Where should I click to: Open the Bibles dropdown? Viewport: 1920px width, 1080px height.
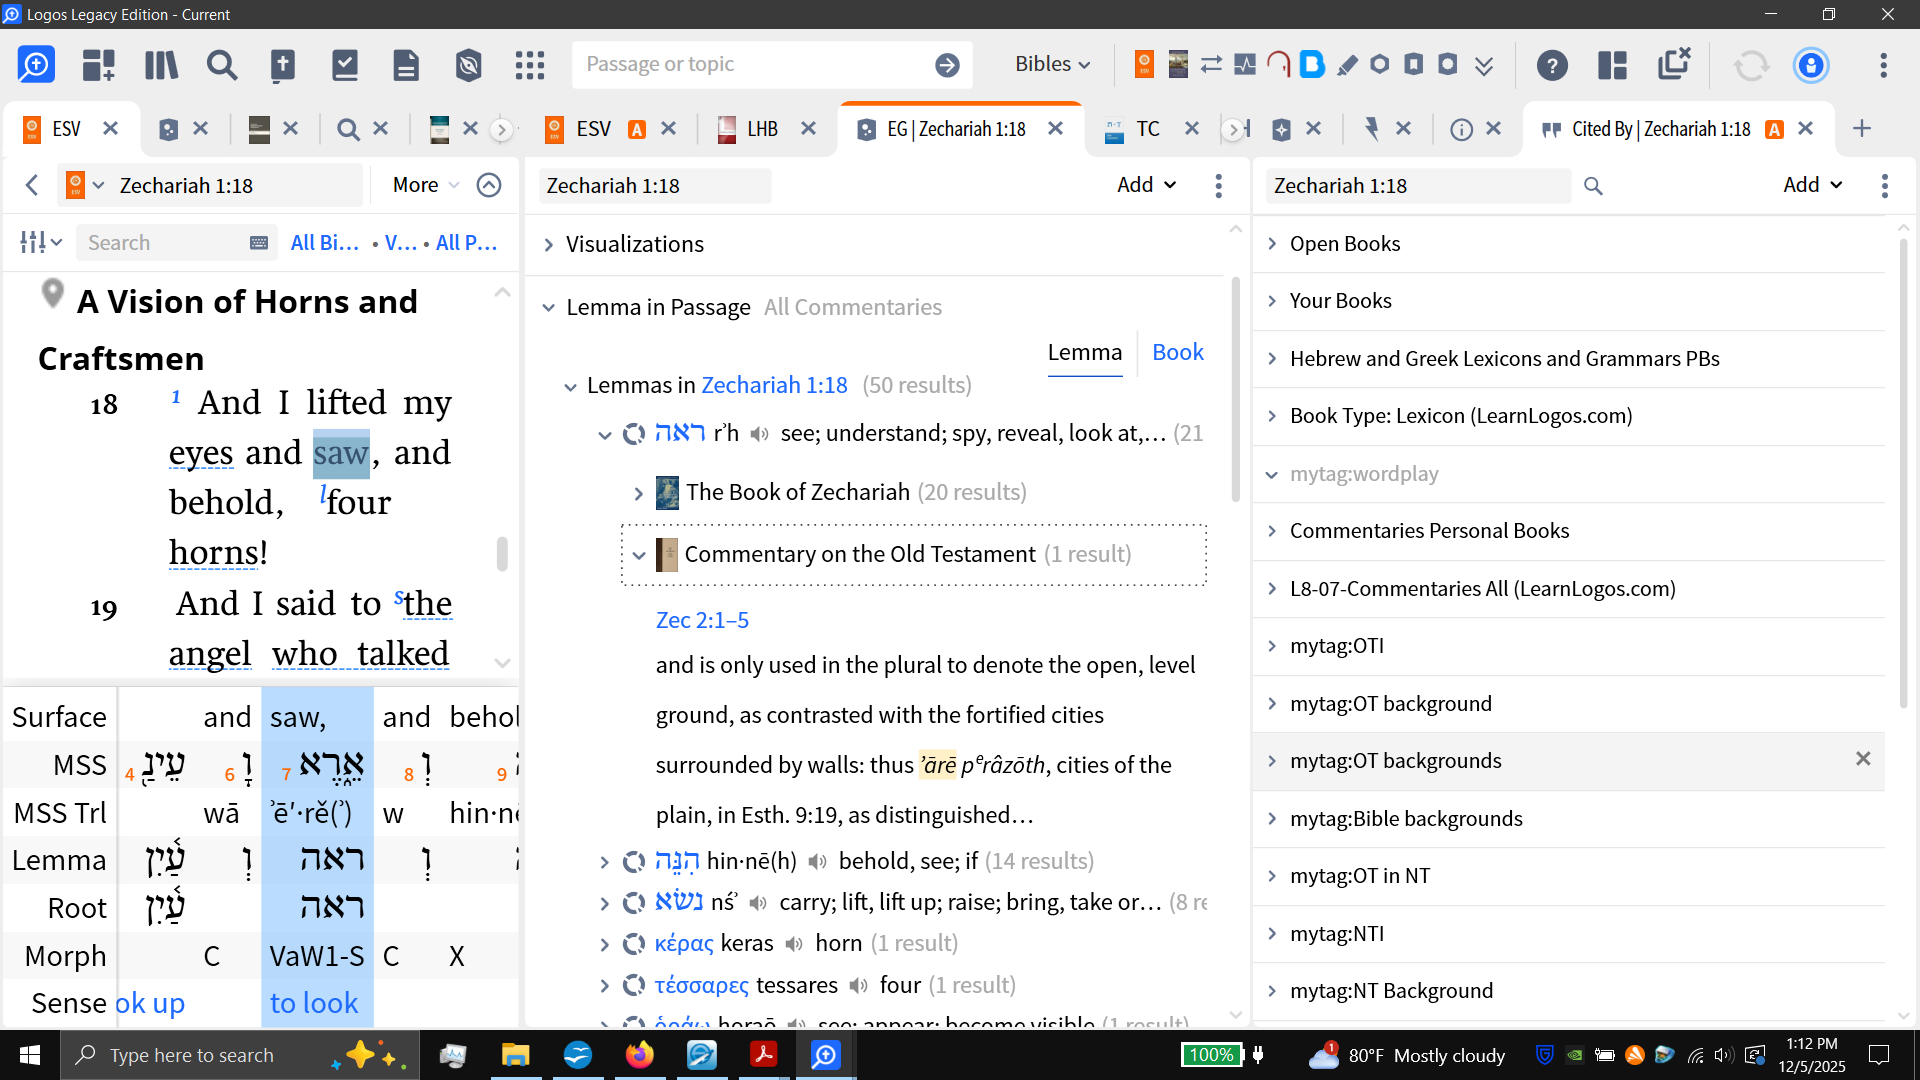[x=1052, y=64]
